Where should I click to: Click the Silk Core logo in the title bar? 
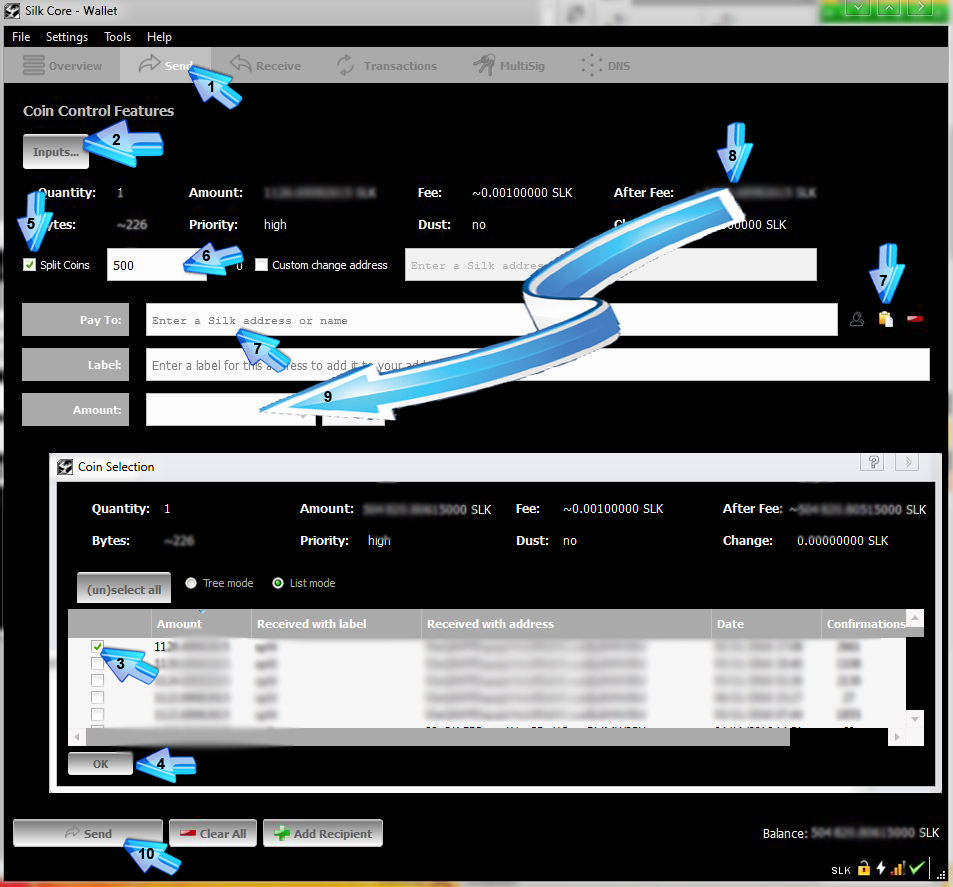pyautogui.click(x=12, y=10)
